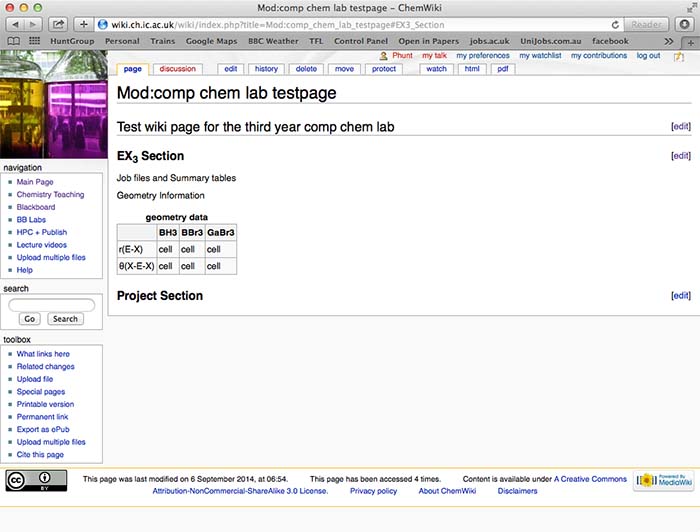The height and width of the screenshot is (532, 700).
Task: Open the Share icon in toolbar
Action: [58, 25]
